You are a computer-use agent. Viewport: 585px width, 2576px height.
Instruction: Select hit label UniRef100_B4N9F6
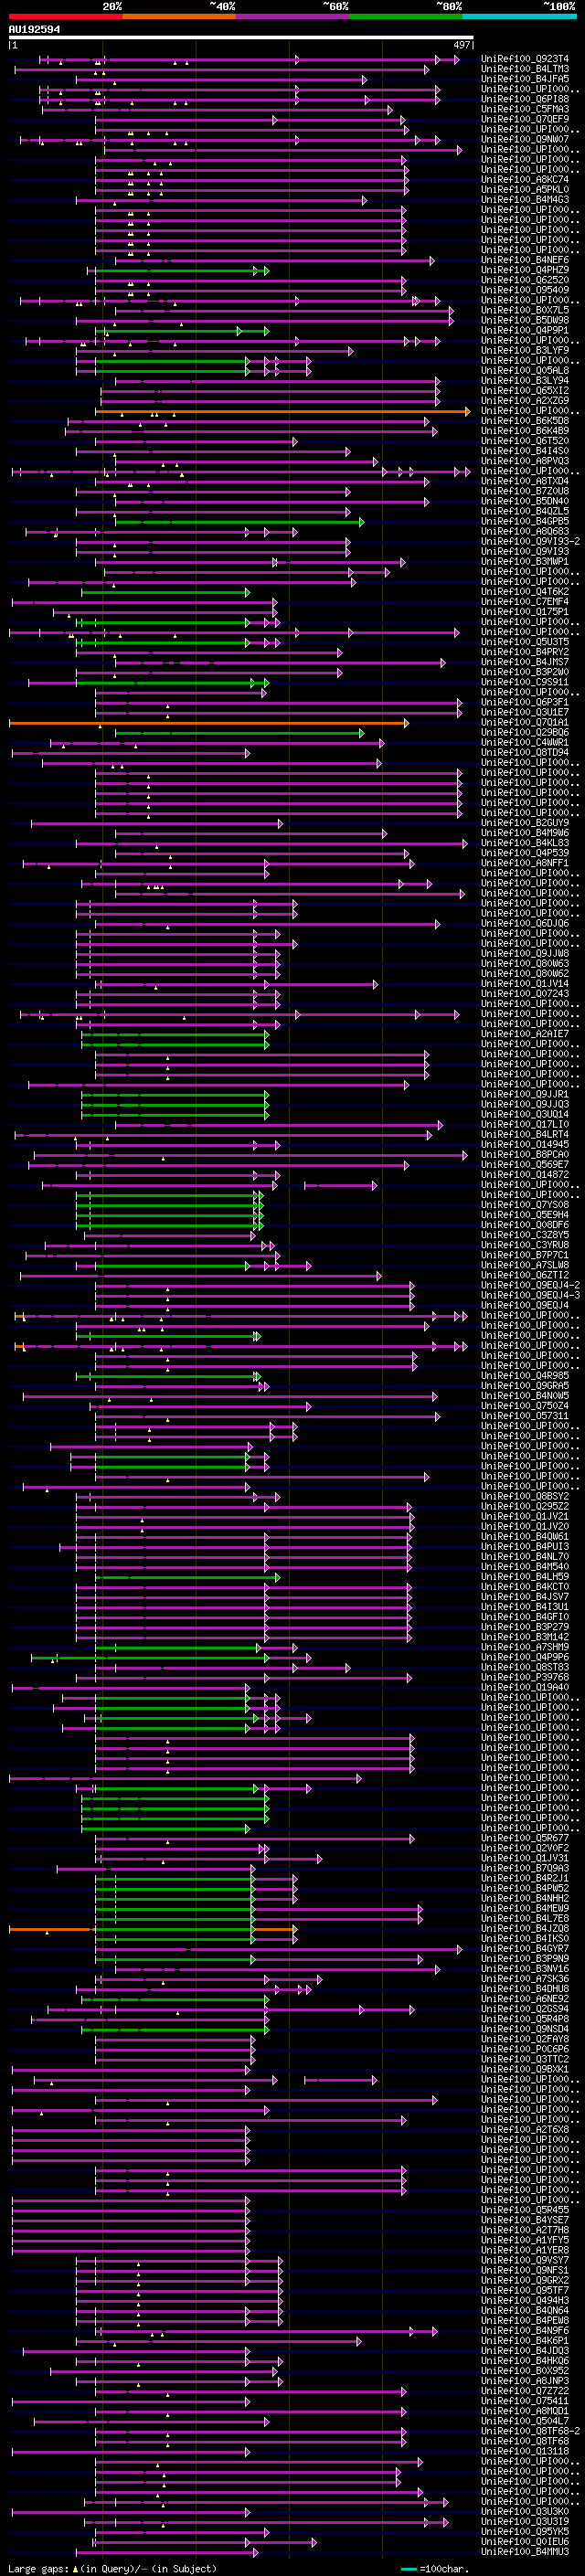pos(525,2332)
